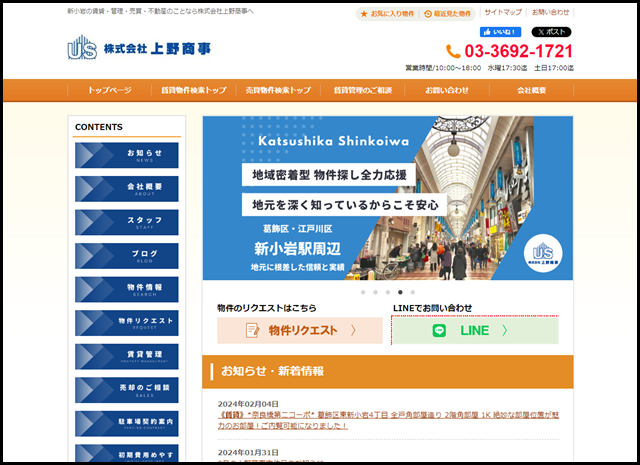Click the chevron arrow on LINE button
The image size is (640, 465).
point(505,330)
